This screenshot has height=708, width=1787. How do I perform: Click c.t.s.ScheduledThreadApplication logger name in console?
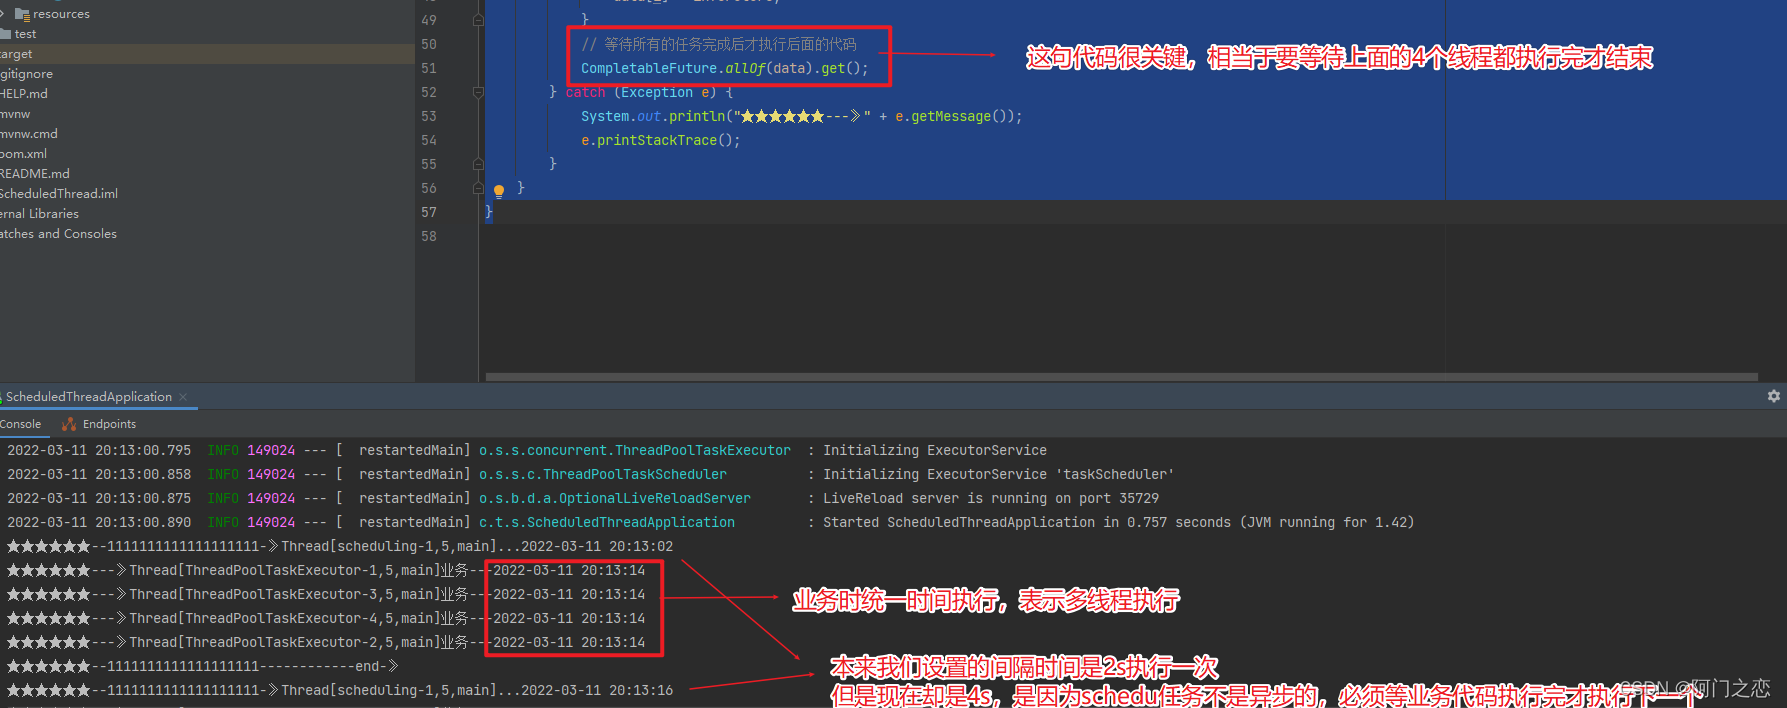607,523
